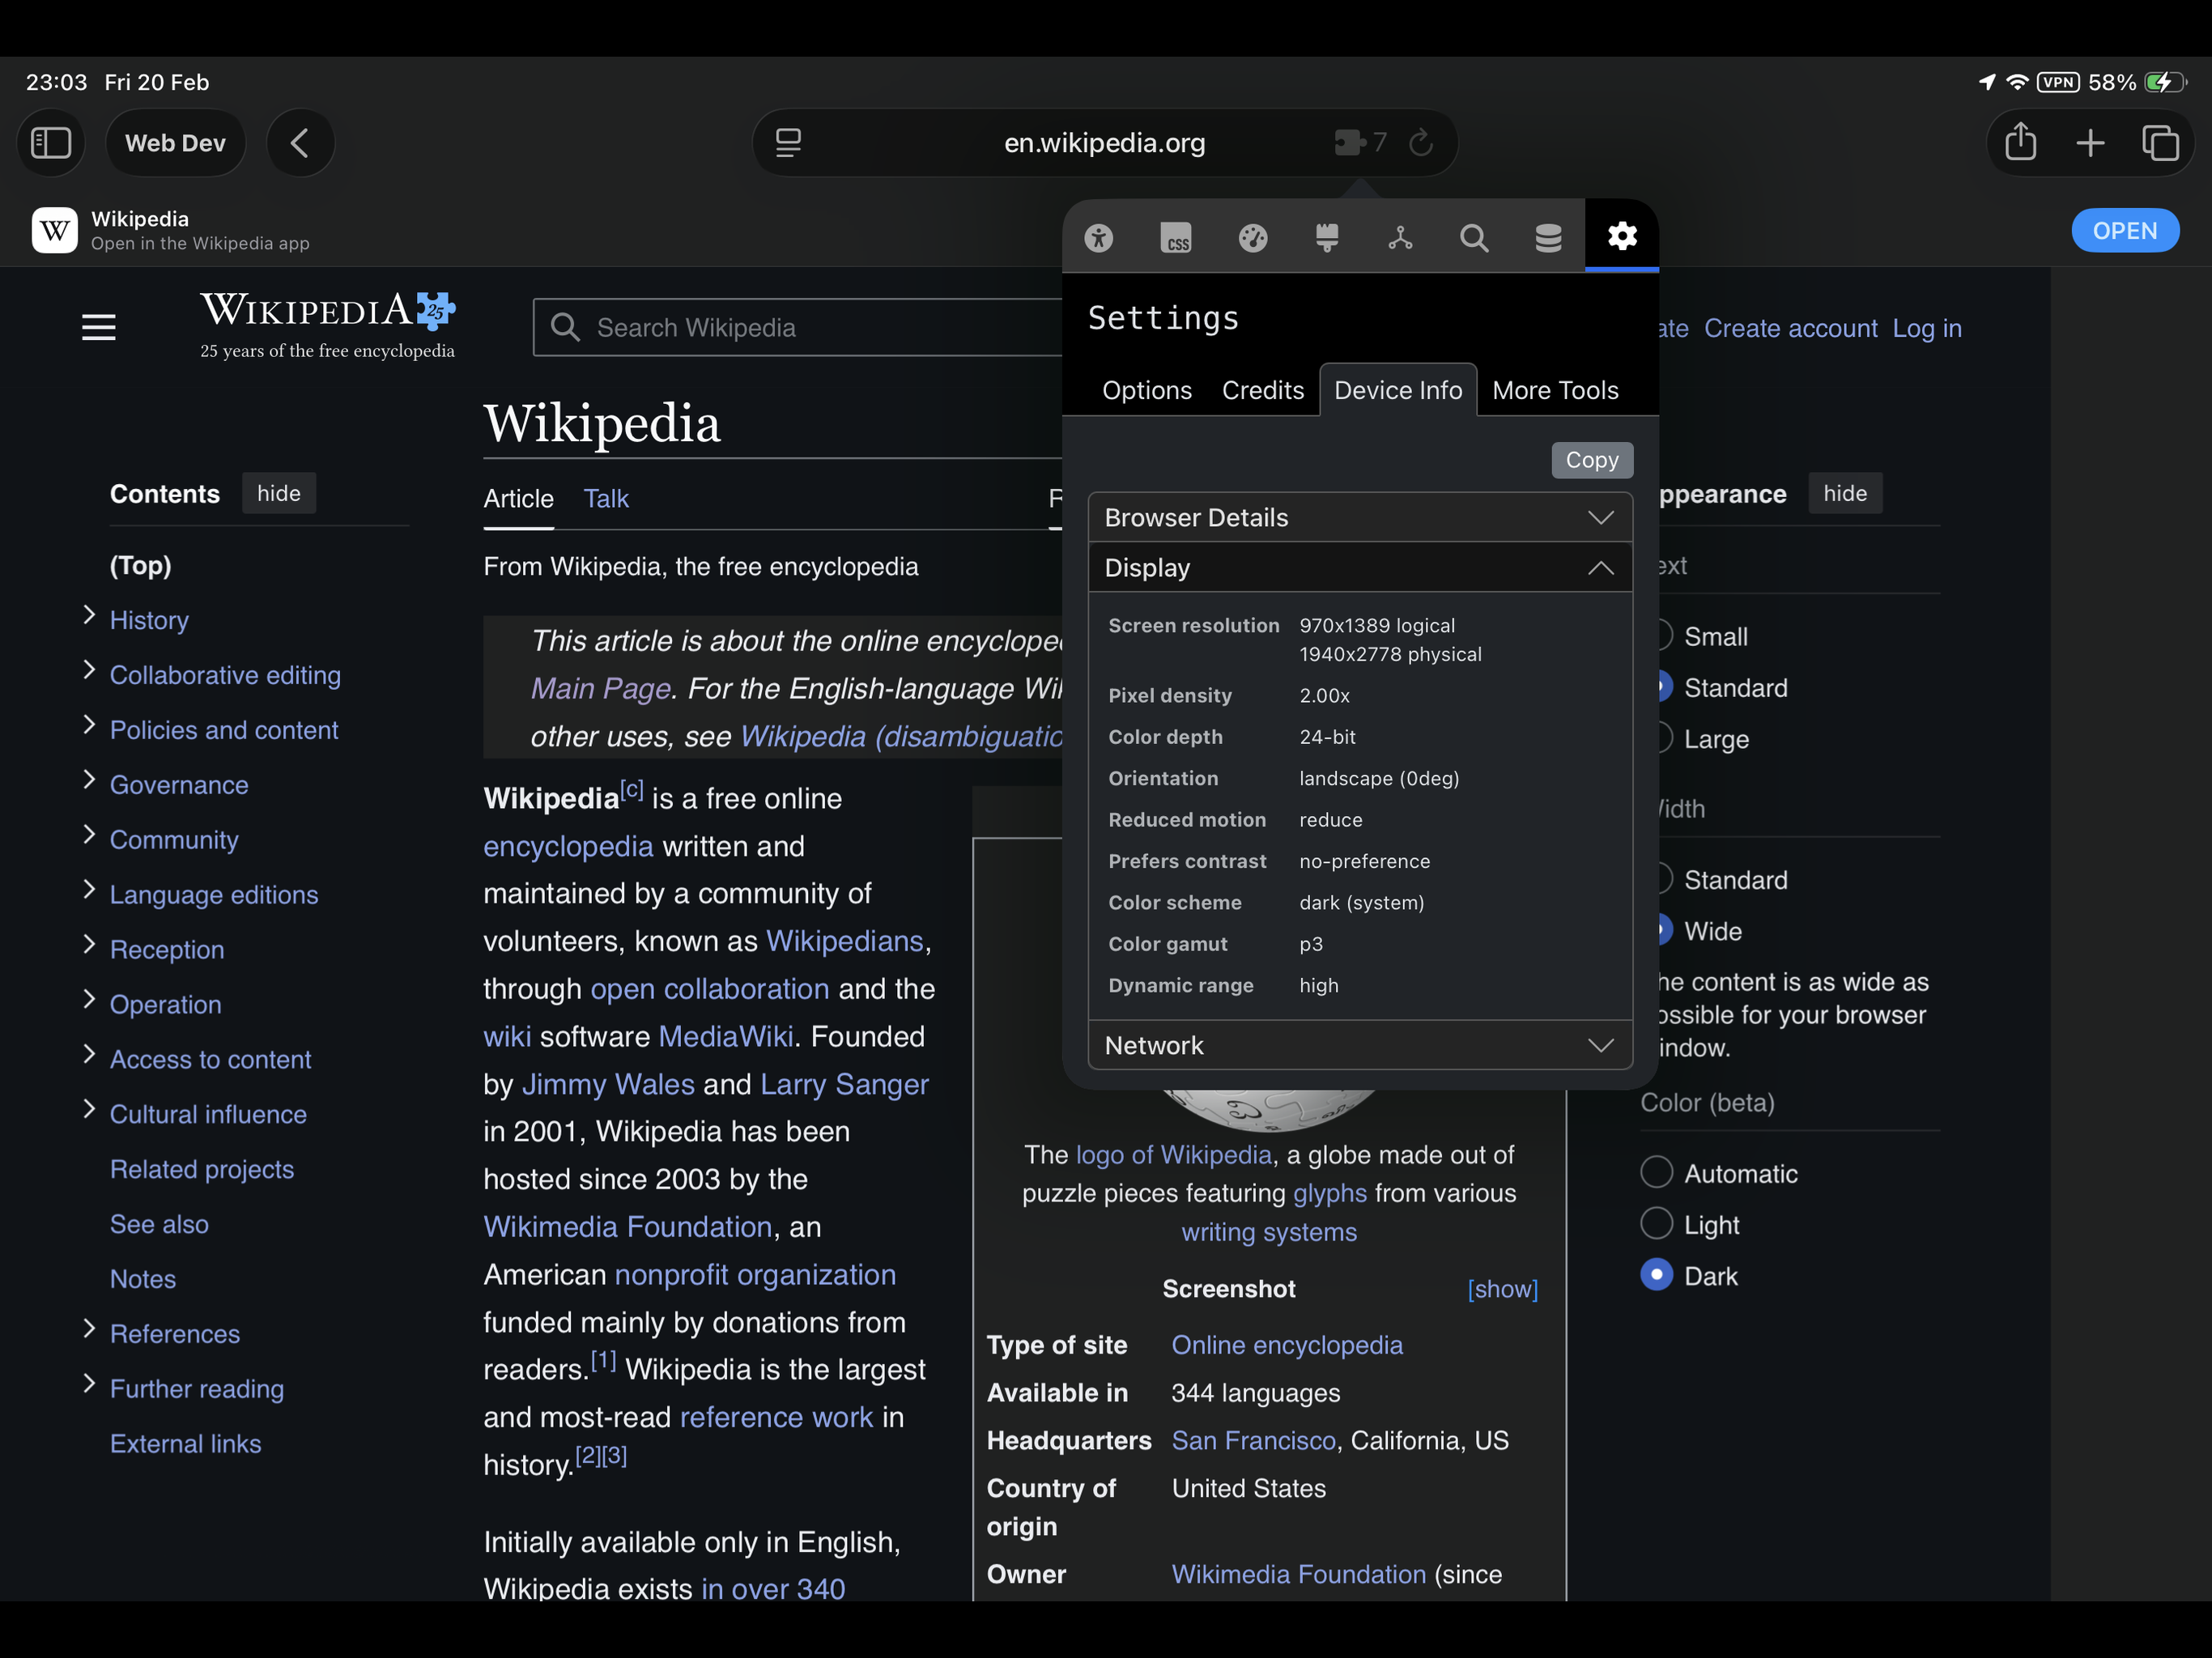Expand the Network section
This screenshot has width=2212, height=1658.
coord(1360,1045)
